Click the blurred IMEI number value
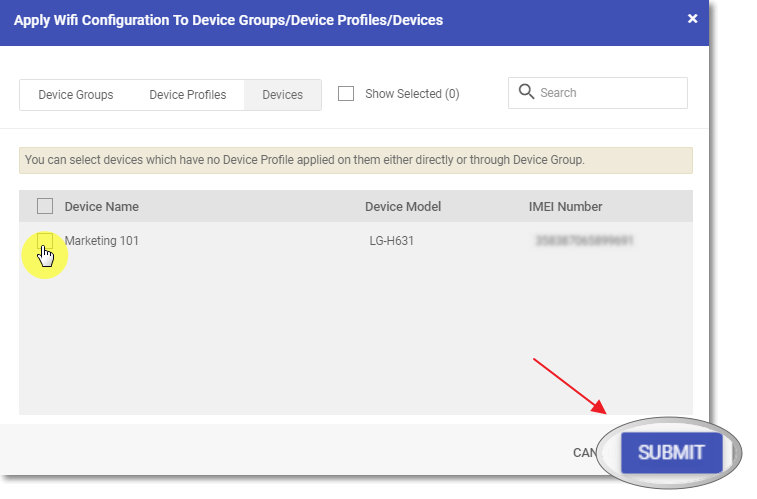Screen dimensions: 757x499 click(x=584, y=240)
